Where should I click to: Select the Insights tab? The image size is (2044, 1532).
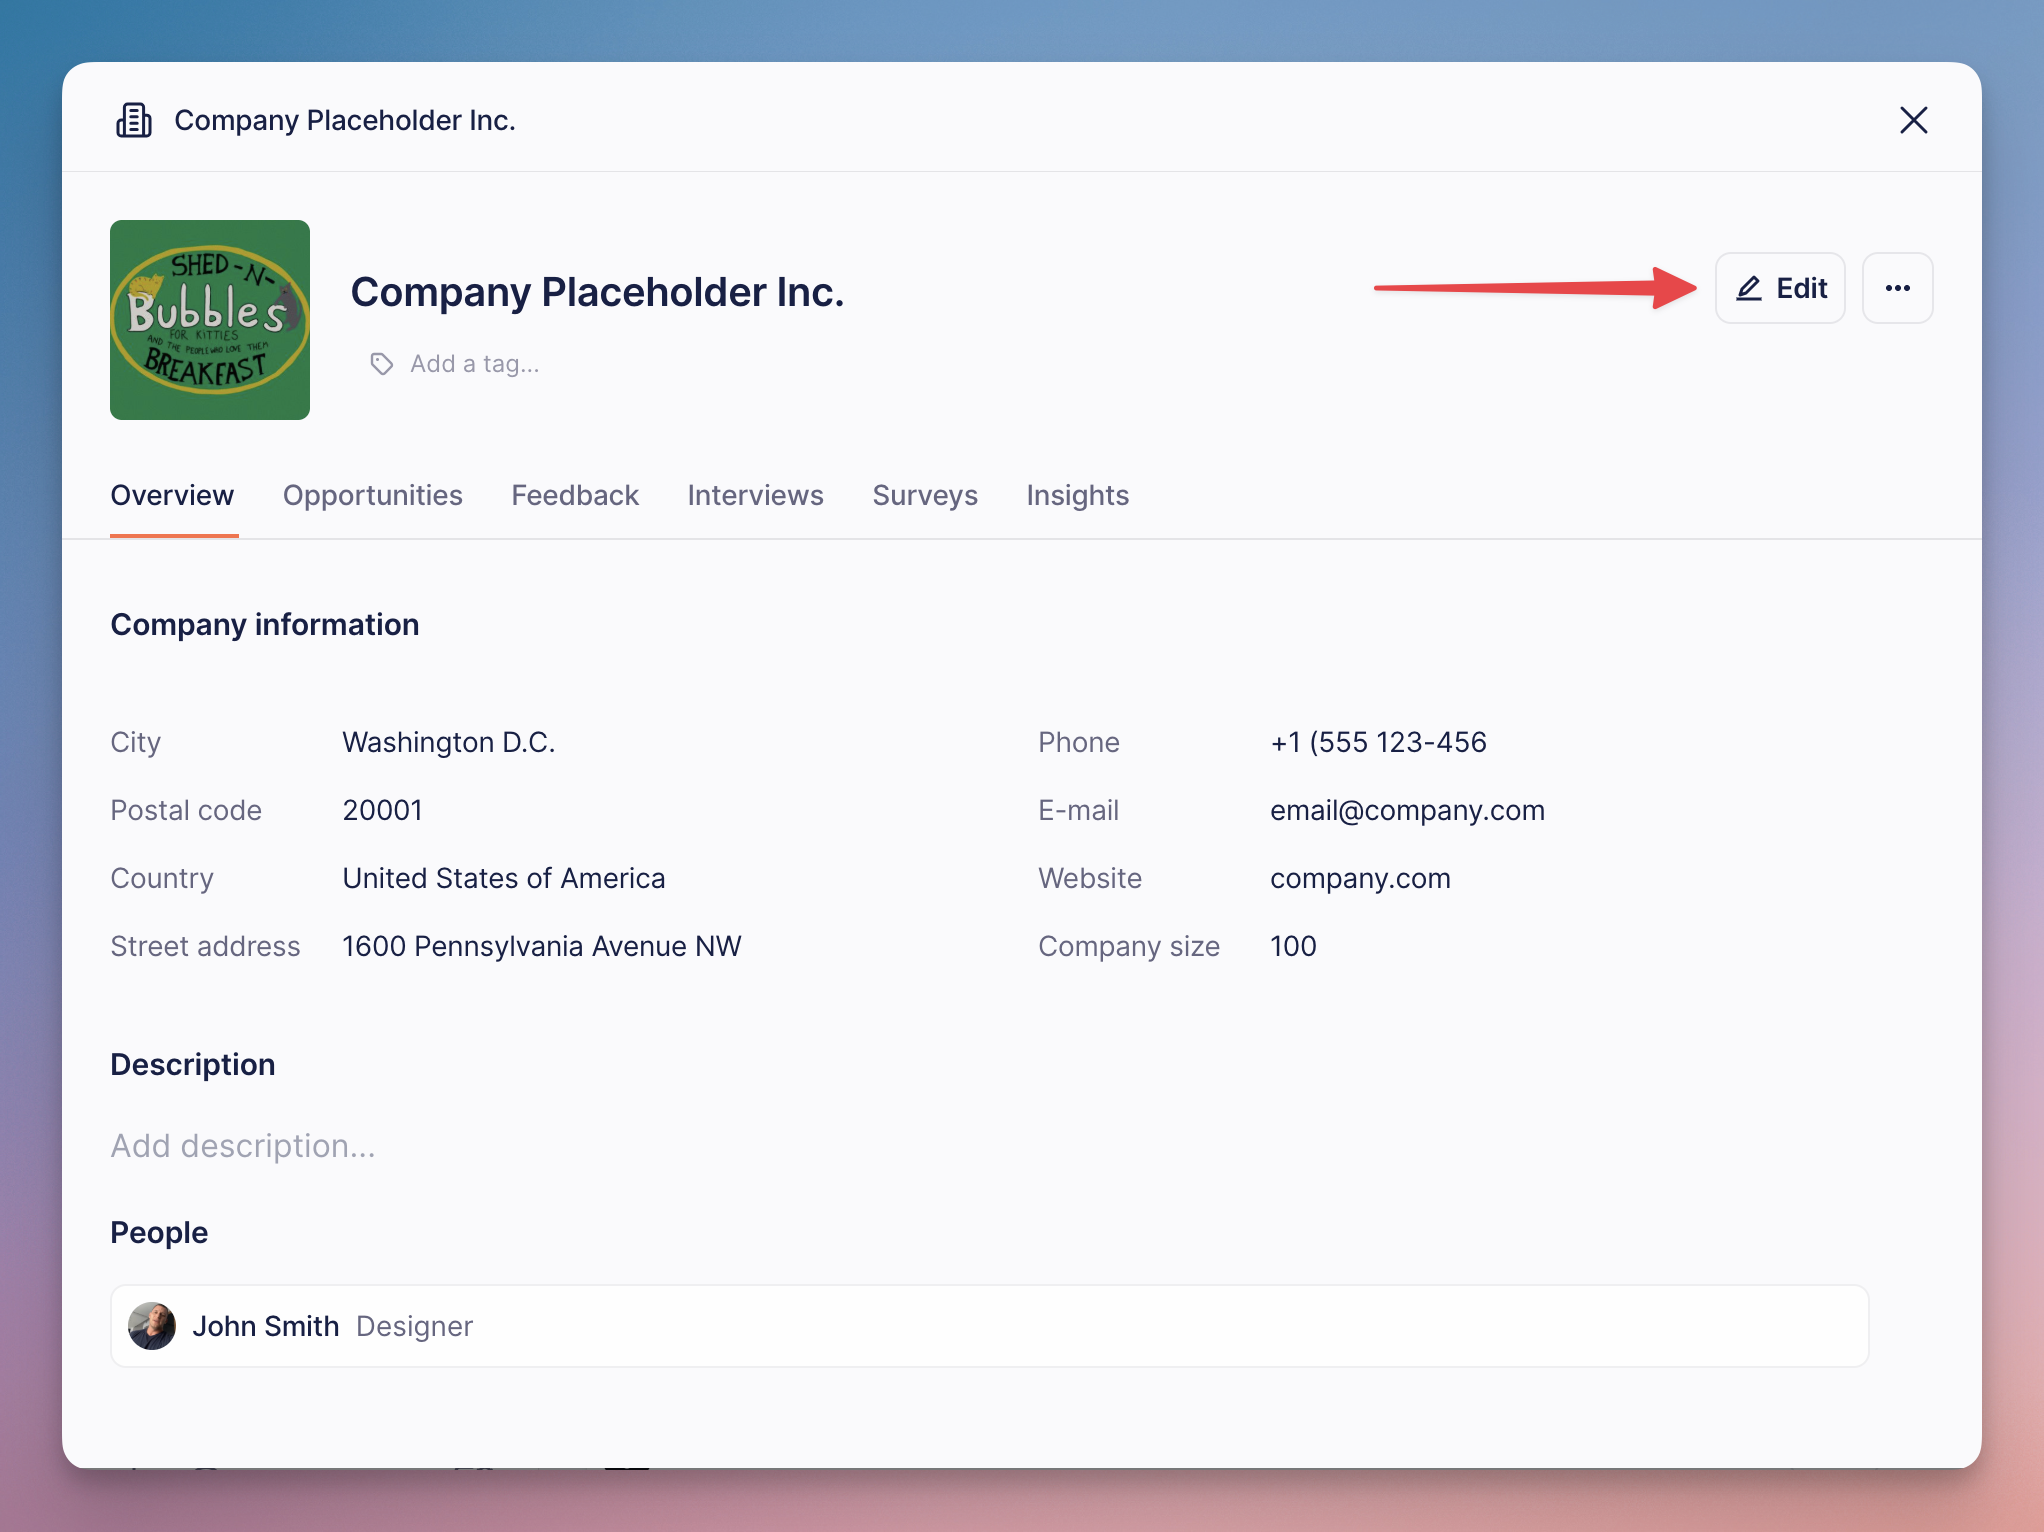1077,495
